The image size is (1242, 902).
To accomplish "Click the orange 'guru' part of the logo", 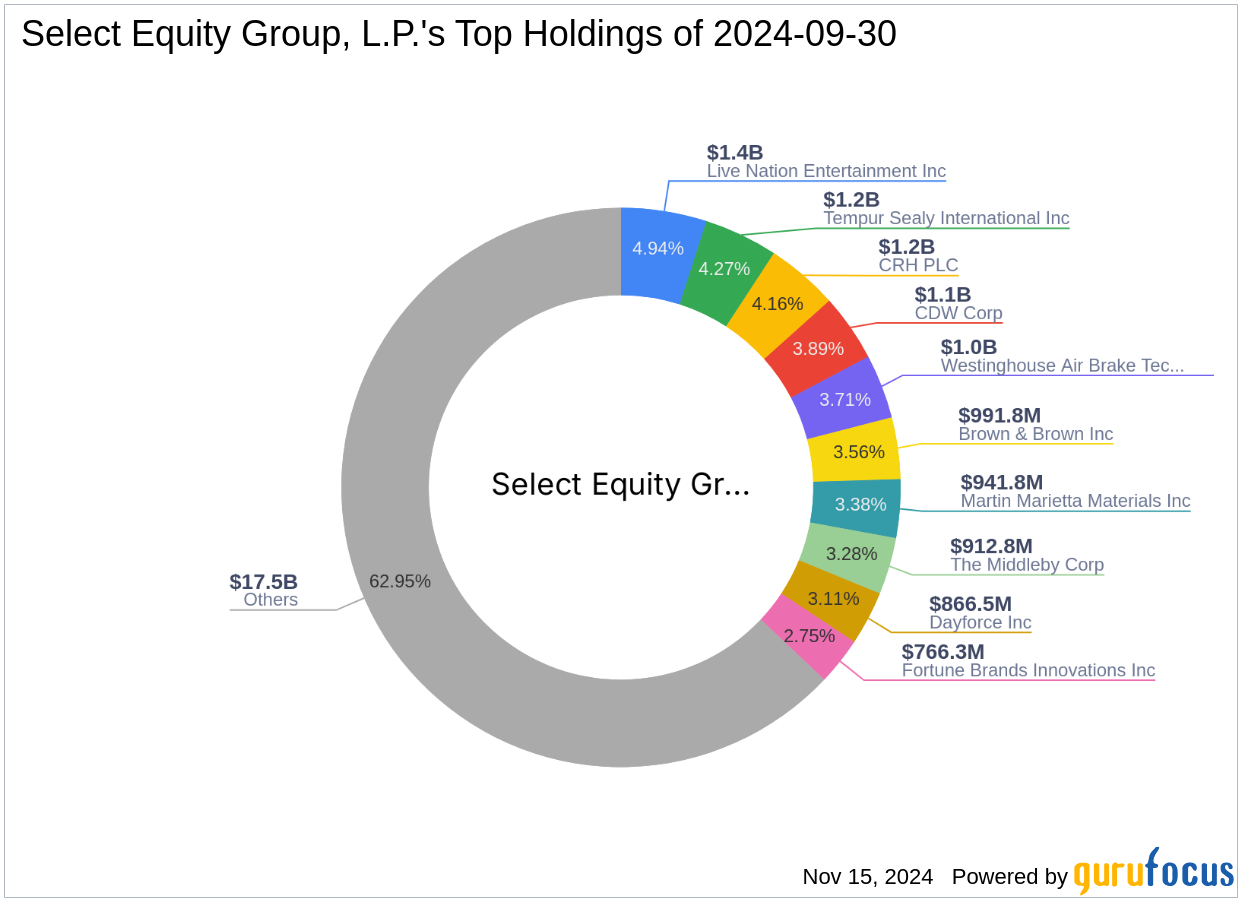I will coord(1107,872).
